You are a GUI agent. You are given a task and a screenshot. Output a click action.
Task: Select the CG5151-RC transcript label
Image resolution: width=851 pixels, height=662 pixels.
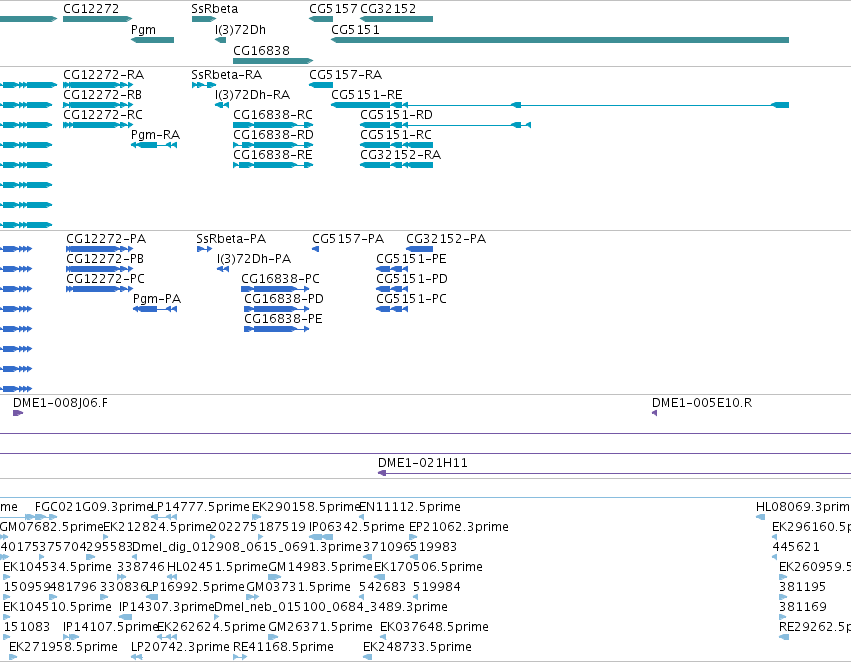(x=396, y=135)
